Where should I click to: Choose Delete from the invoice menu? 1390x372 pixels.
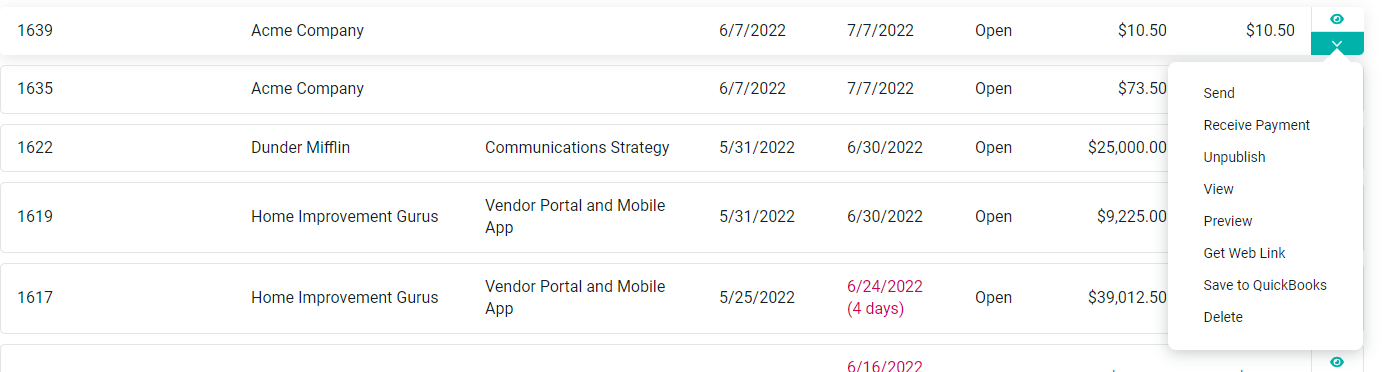coord(1223,317)
